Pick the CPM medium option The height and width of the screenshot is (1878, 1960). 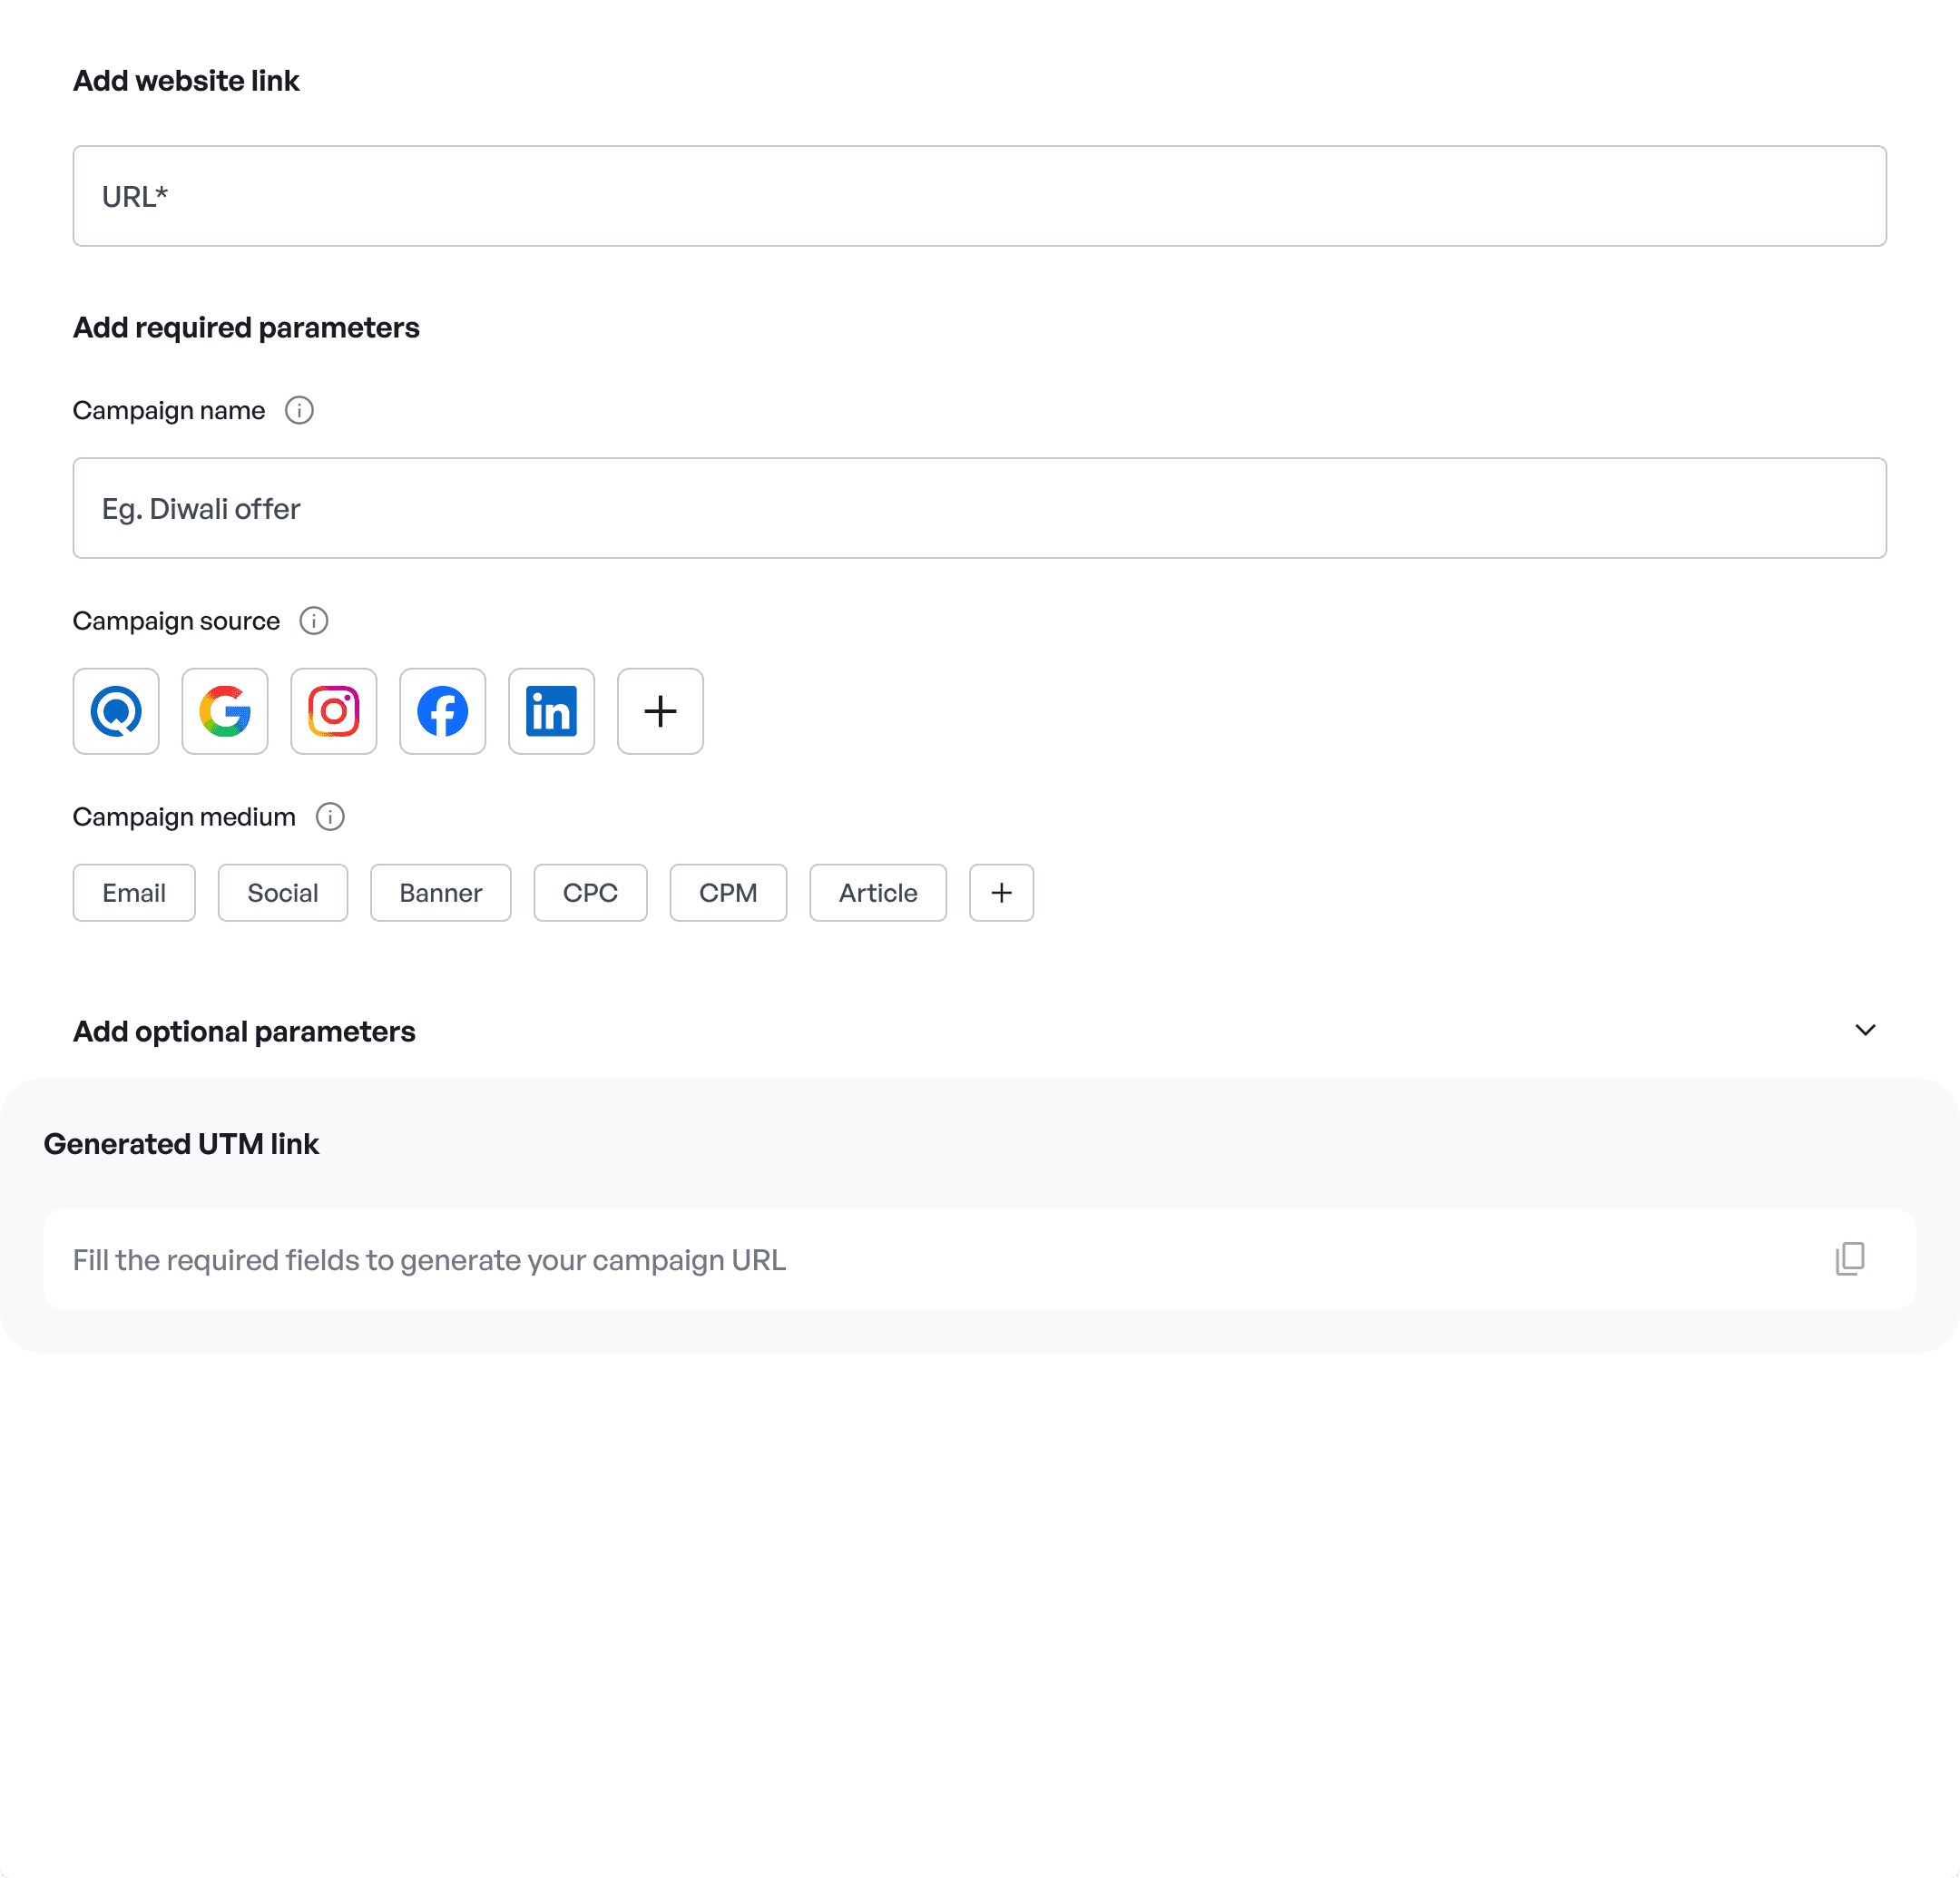point(728,893)
